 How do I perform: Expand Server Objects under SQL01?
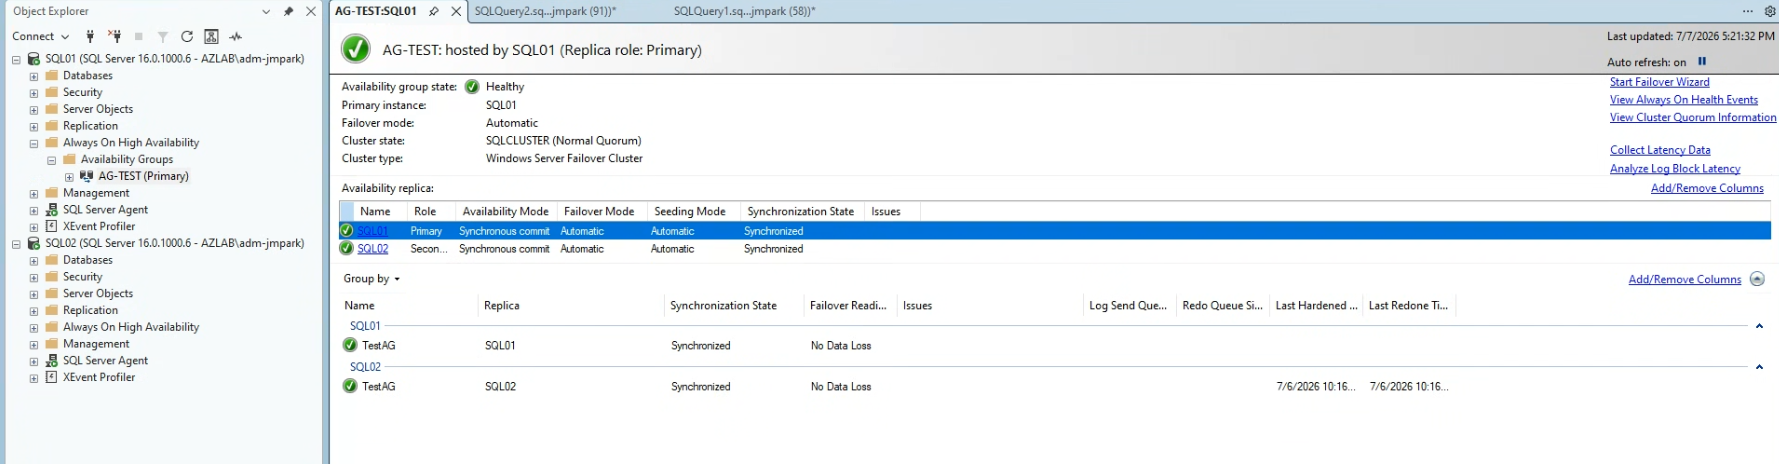pyautogui.click(x=34, y=110)
